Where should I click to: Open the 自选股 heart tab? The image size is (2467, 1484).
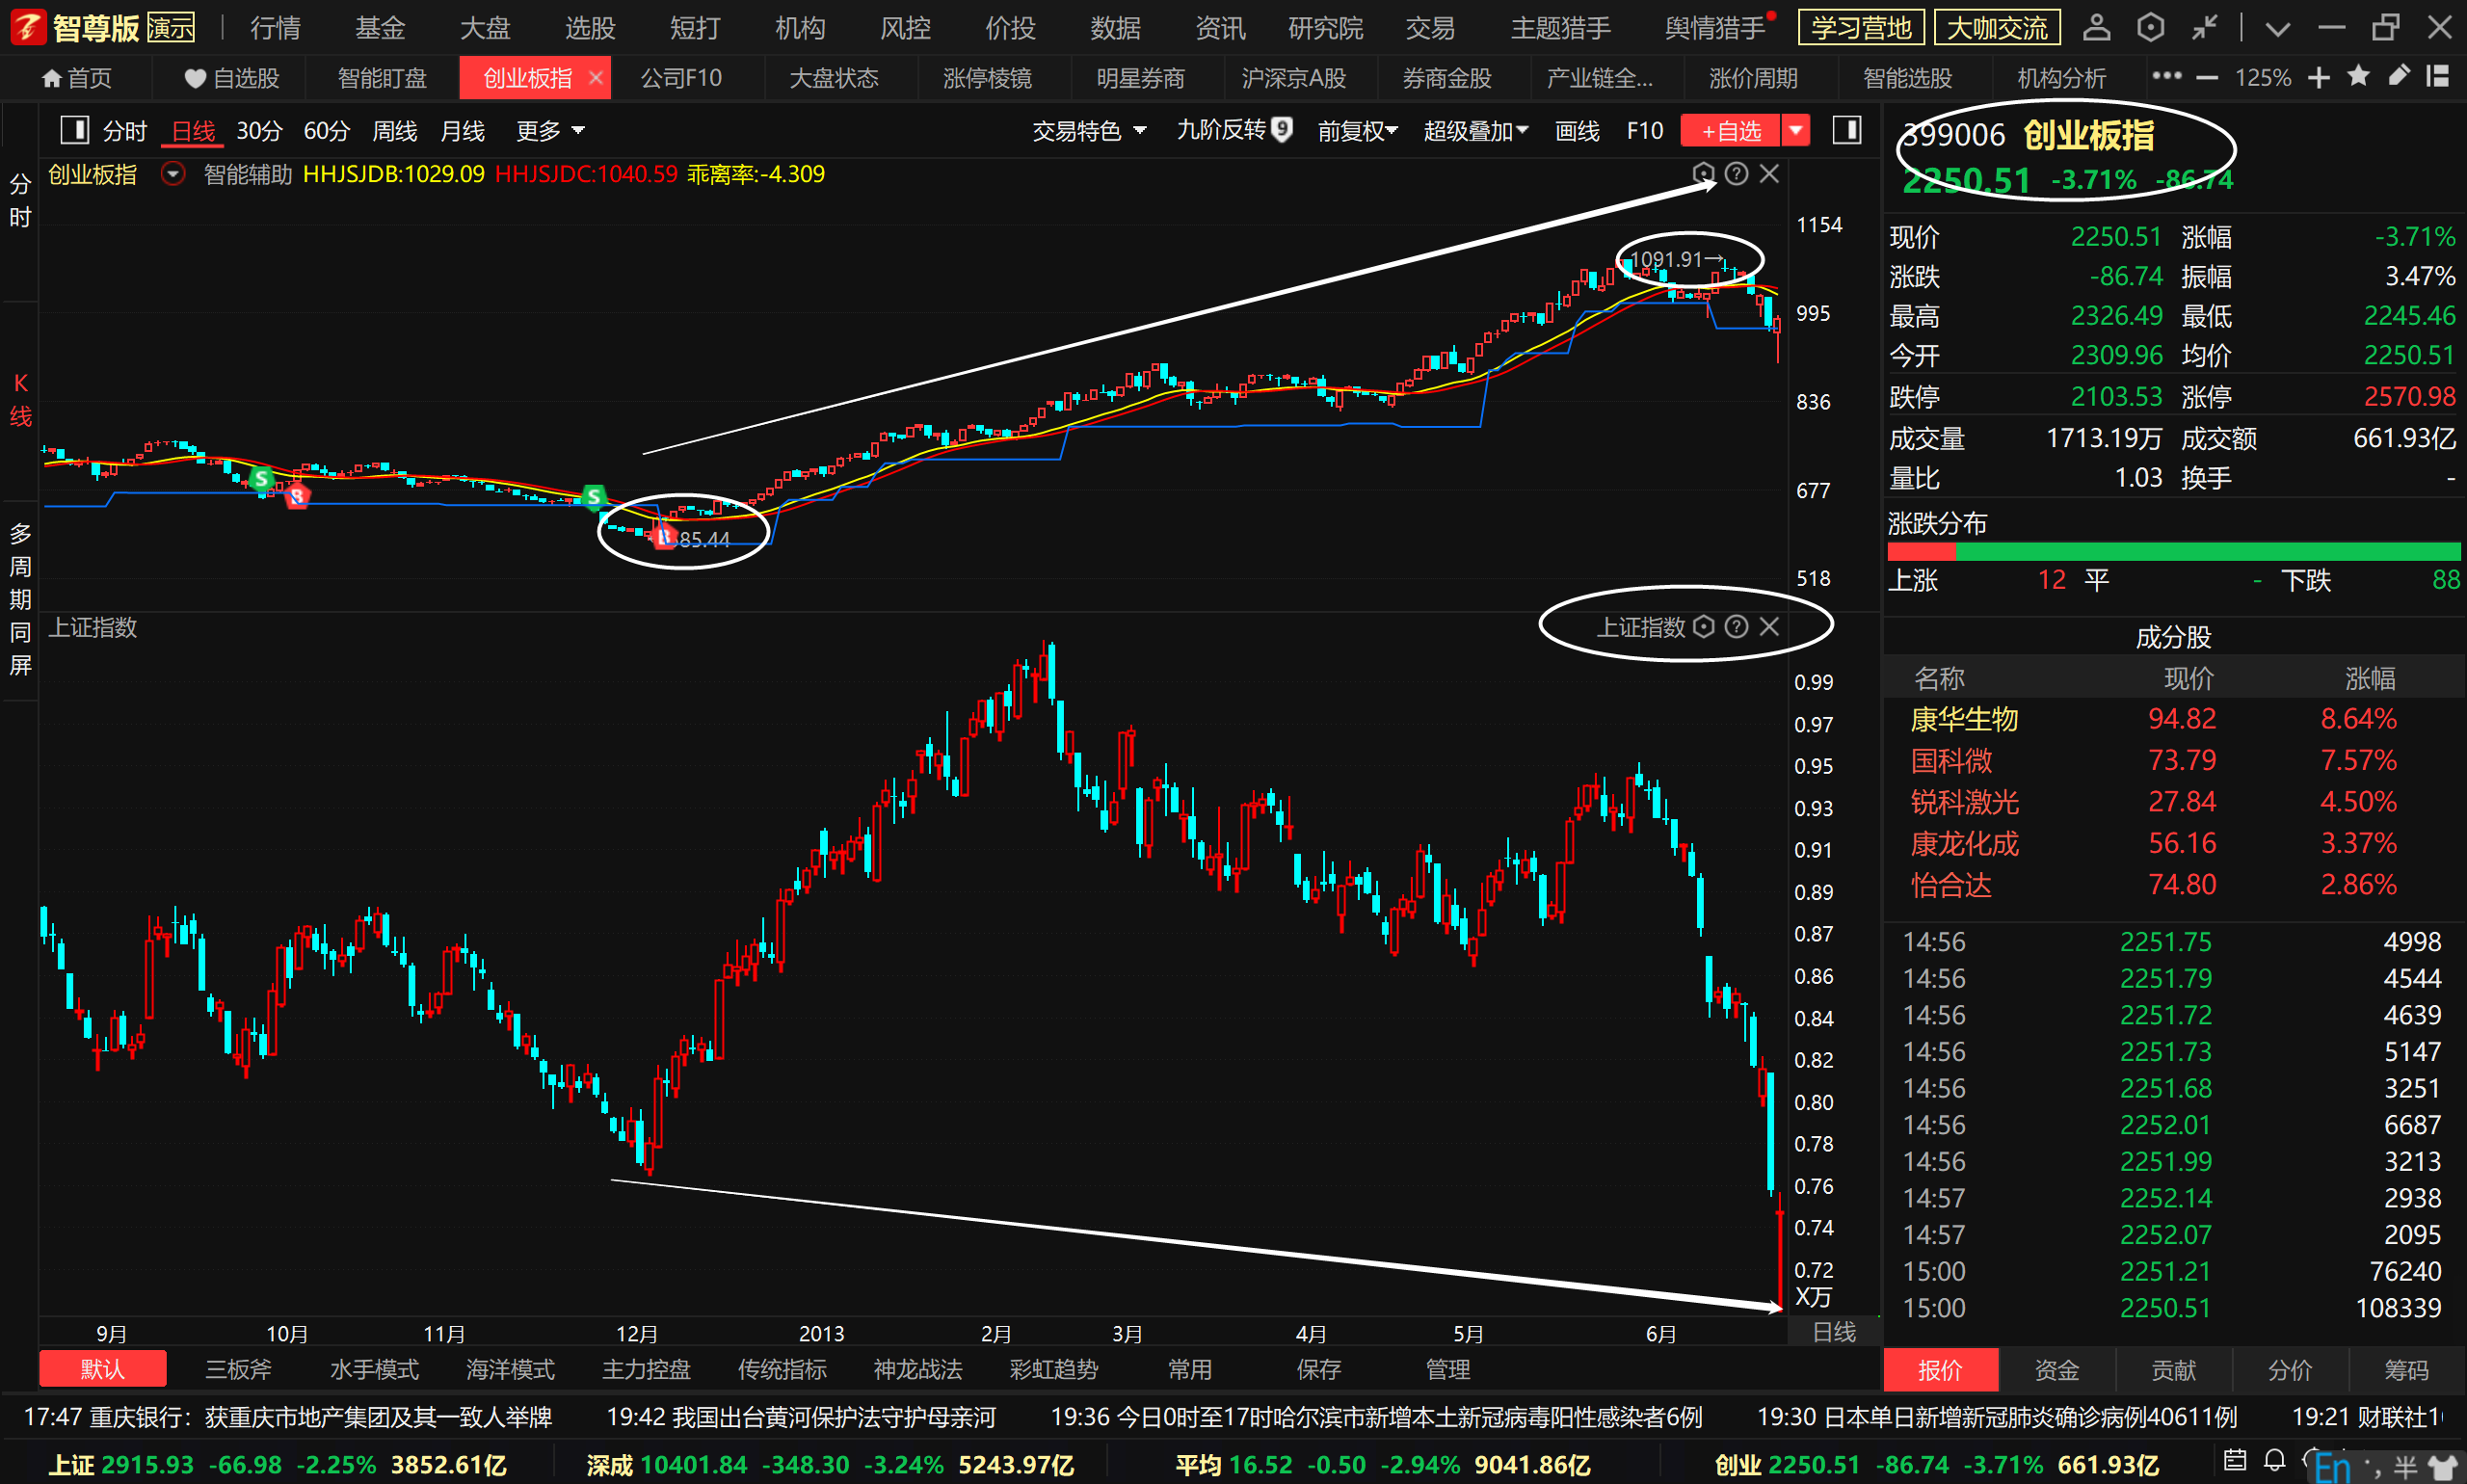coord(232,78)
